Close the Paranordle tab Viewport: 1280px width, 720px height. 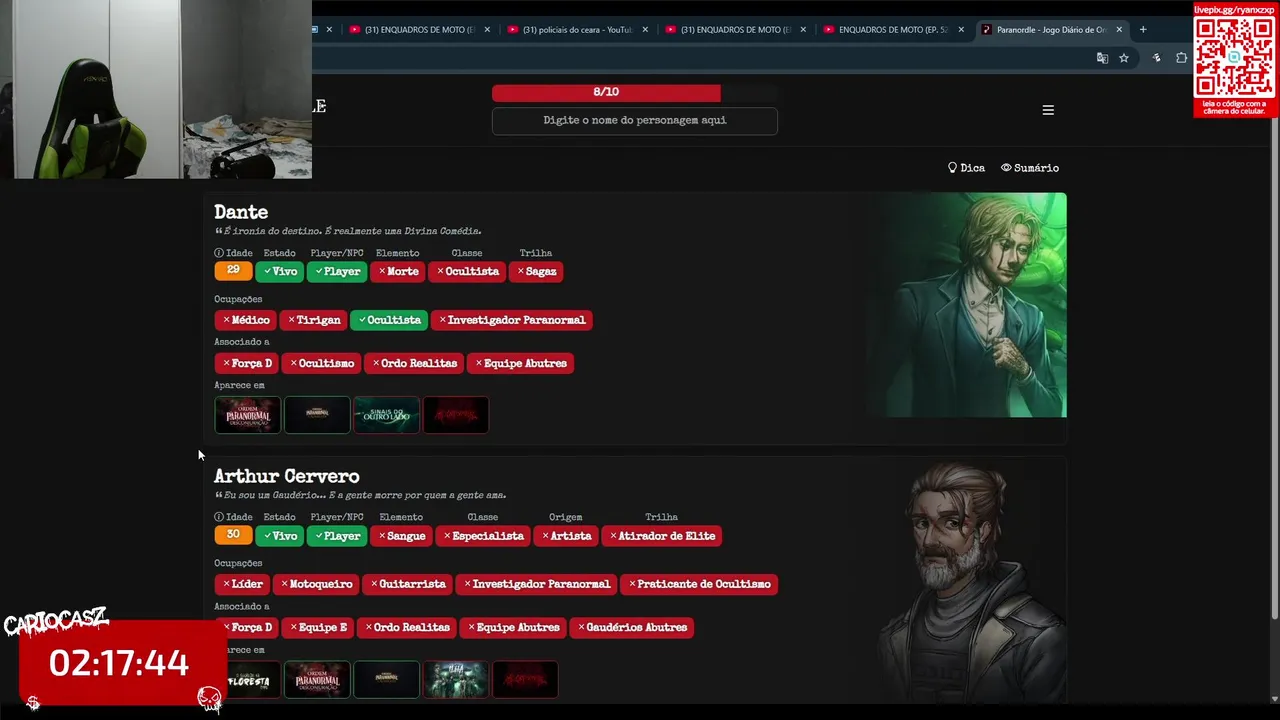[1119, 29]
